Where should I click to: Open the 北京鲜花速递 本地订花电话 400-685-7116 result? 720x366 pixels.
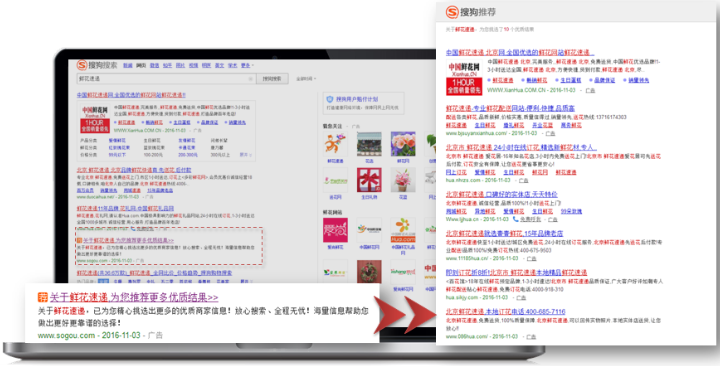coord(505,311)
